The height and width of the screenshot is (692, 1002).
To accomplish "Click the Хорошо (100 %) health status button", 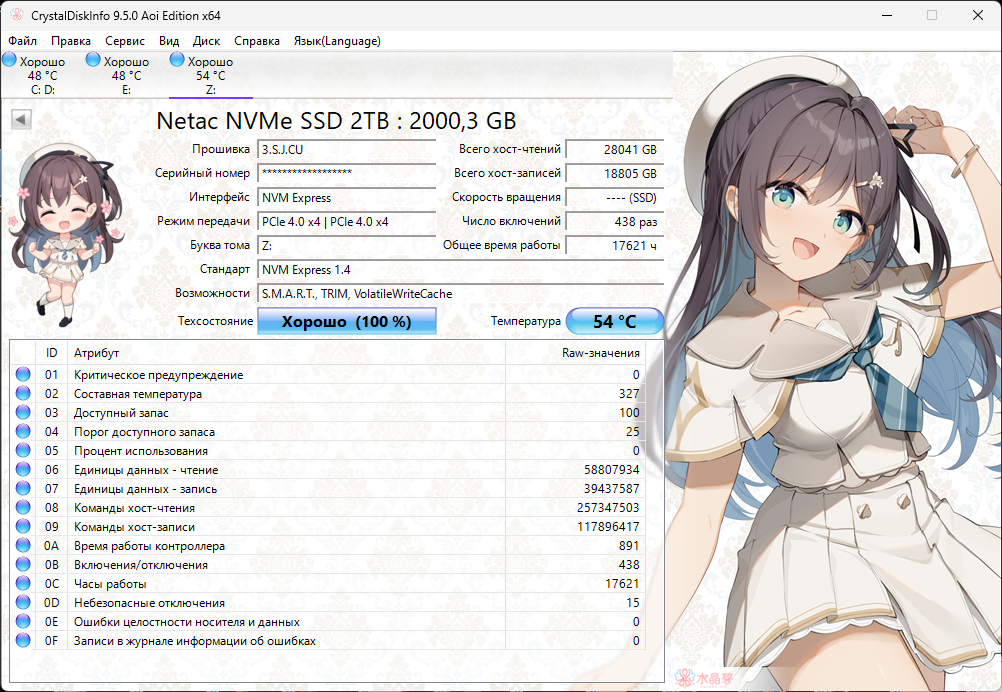I will point(347,322).
